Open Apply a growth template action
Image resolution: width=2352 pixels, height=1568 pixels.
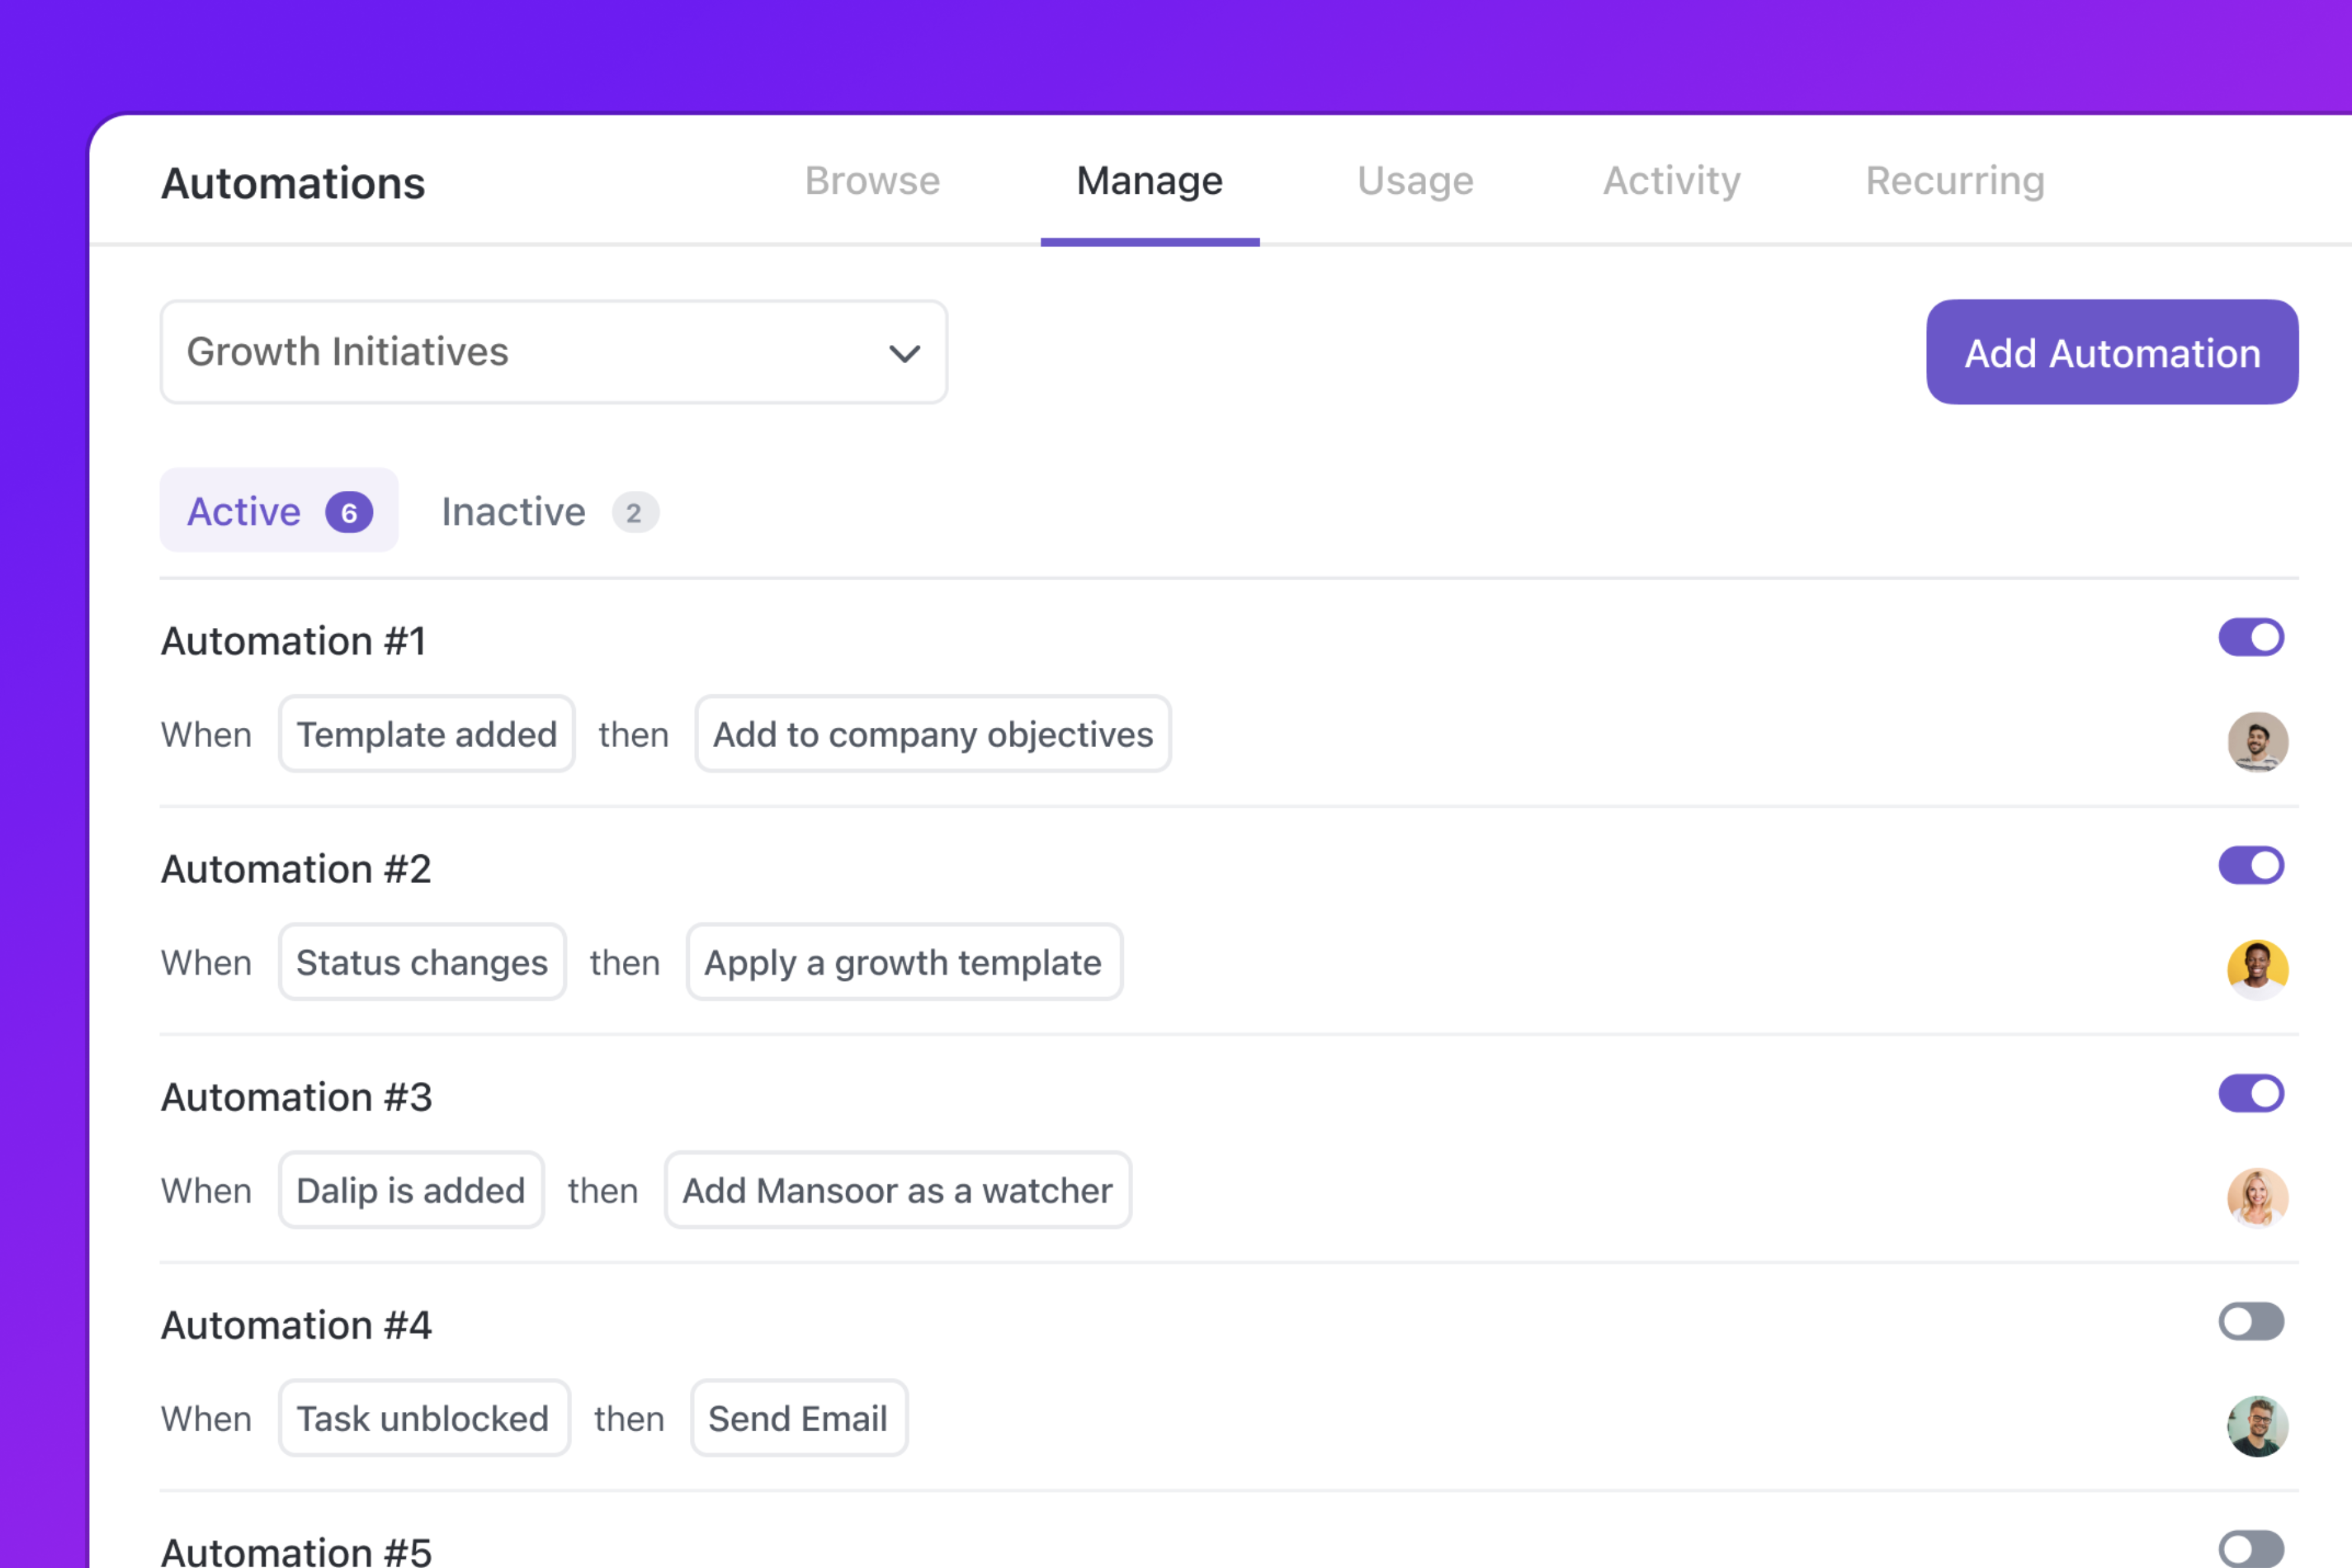pyautogui.click(x=904, y=962)
